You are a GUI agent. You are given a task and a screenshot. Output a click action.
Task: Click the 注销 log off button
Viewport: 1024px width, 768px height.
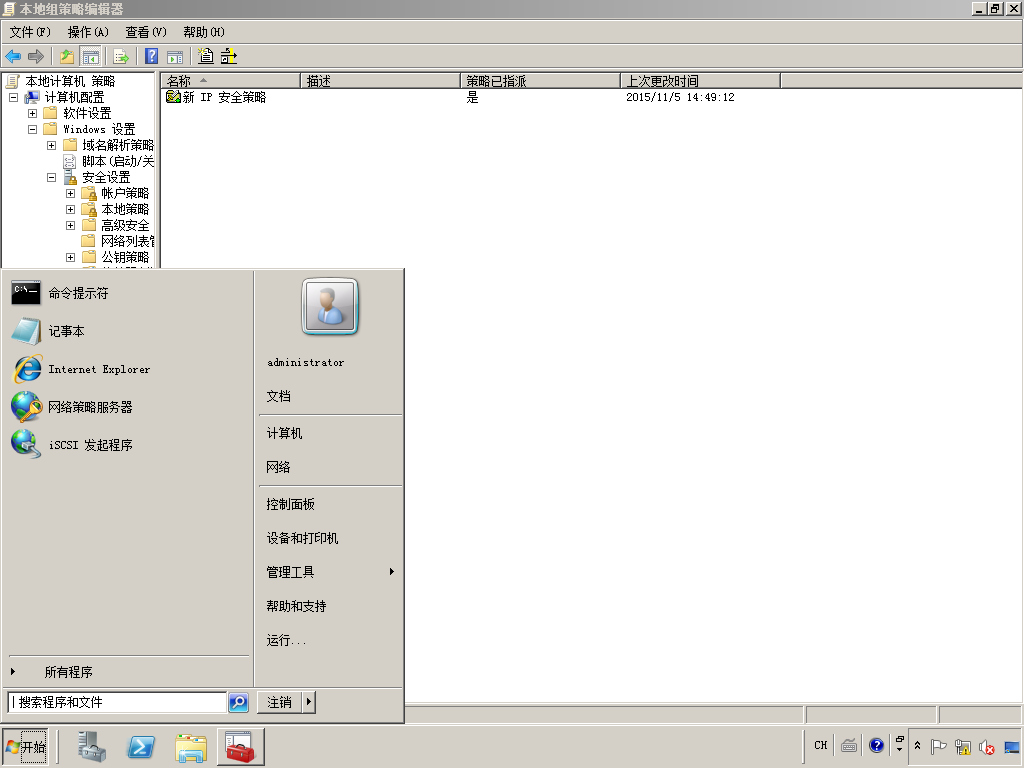pyautogui.click(x=280, y=703)
